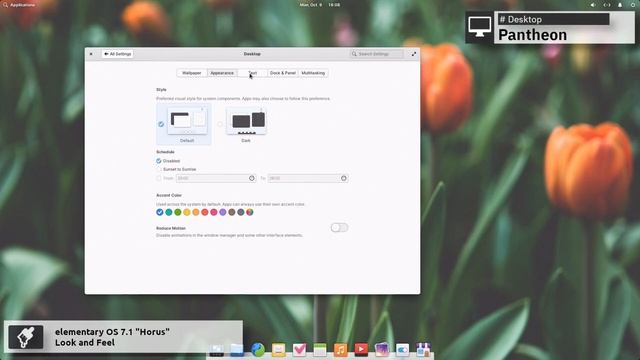This screenshot has width=640, height=360.
Task: Open the Applications menu
Action: (19, 5)
